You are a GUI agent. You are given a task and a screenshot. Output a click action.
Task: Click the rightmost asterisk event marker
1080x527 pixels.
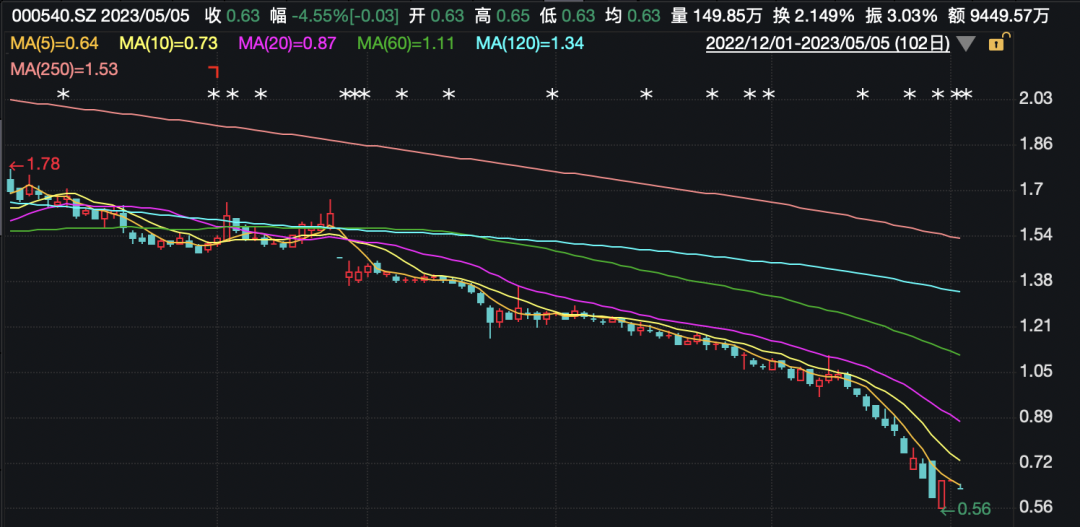(x=967, y=95)
